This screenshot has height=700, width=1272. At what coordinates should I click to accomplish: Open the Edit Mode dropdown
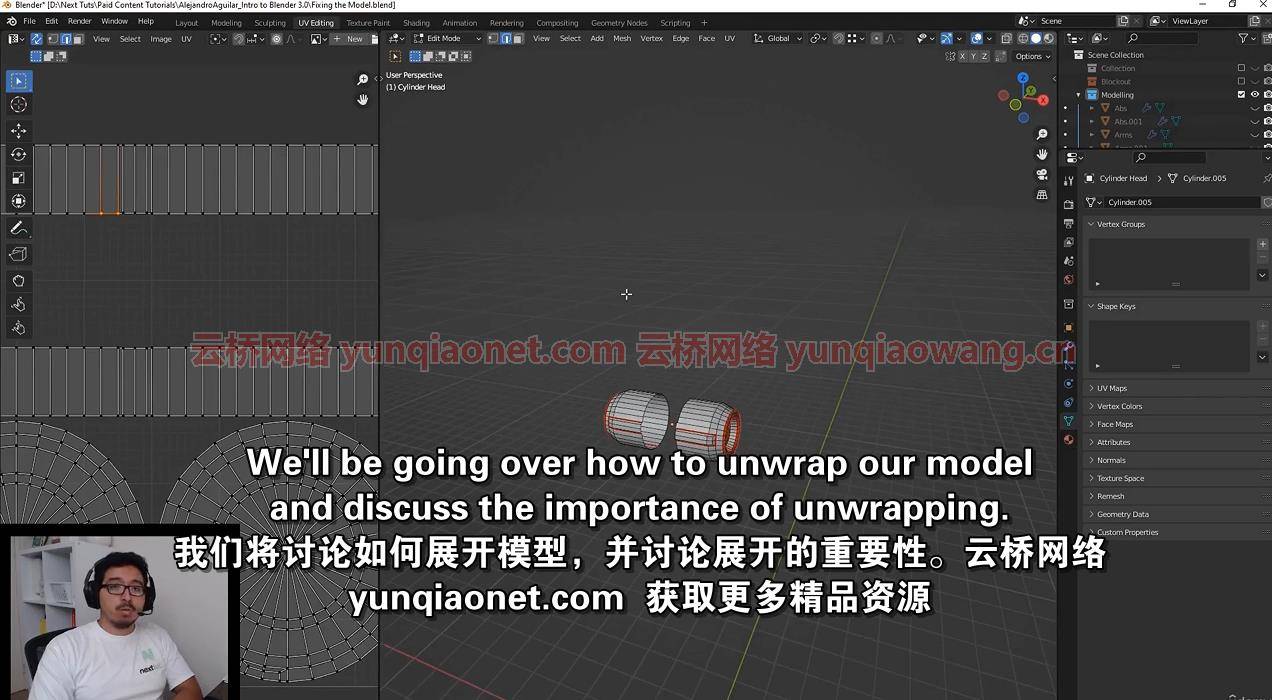[447, 39]
